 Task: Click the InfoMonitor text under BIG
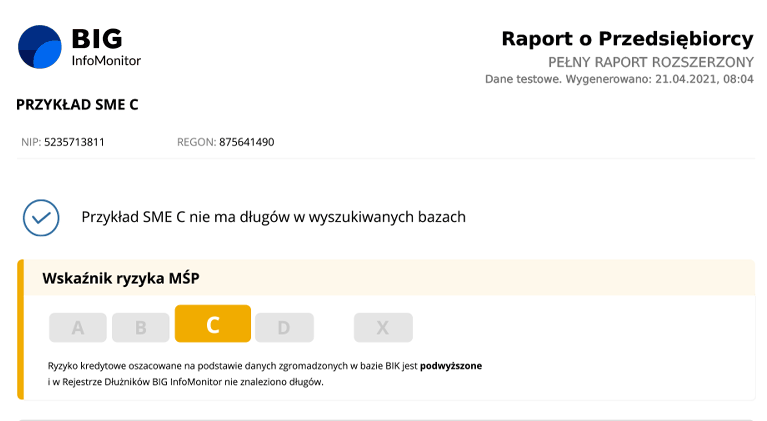(106, 61)
